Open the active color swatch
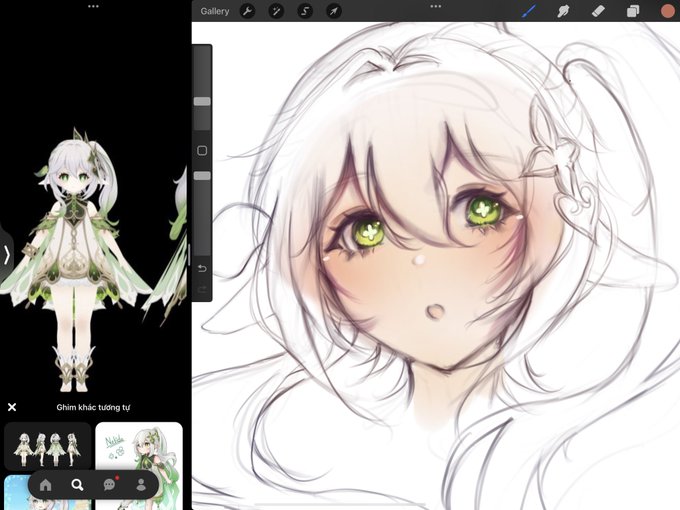The width and height of the screenshot is (680, 510). [668, 11]
